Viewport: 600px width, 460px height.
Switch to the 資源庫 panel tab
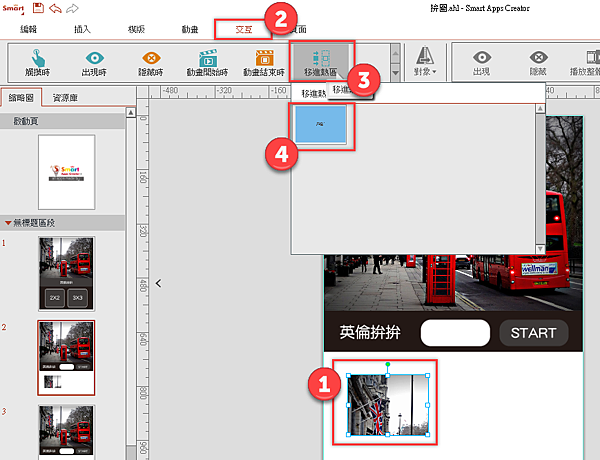tap(65, 98)
